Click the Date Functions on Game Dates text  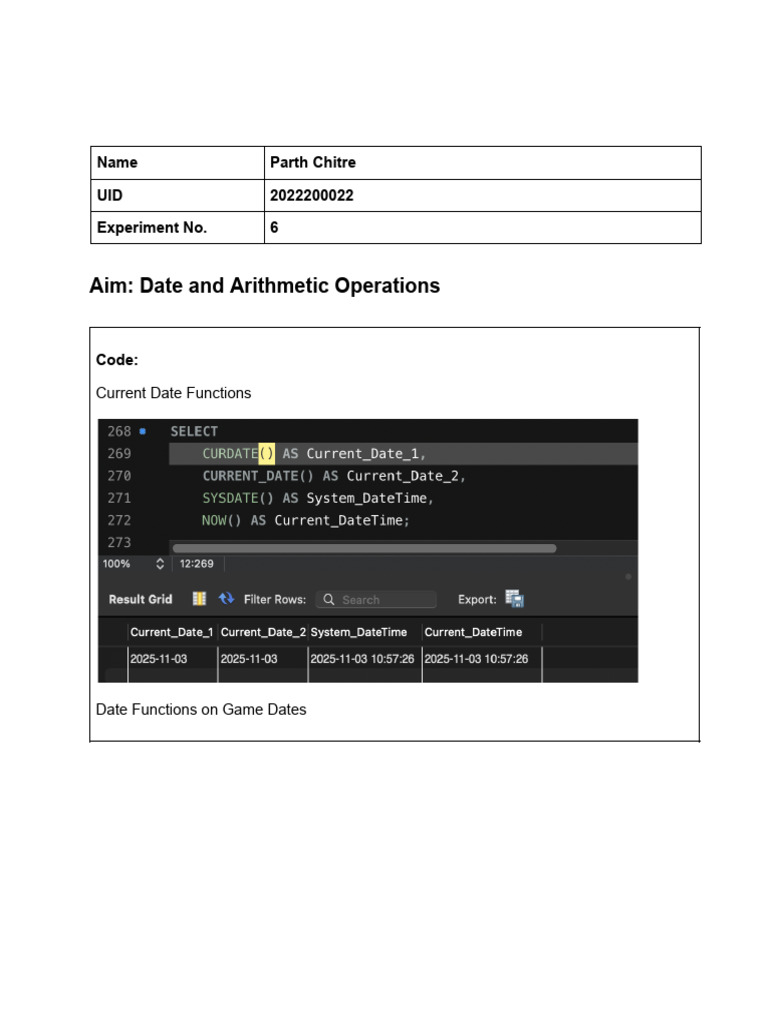point(201,709)
